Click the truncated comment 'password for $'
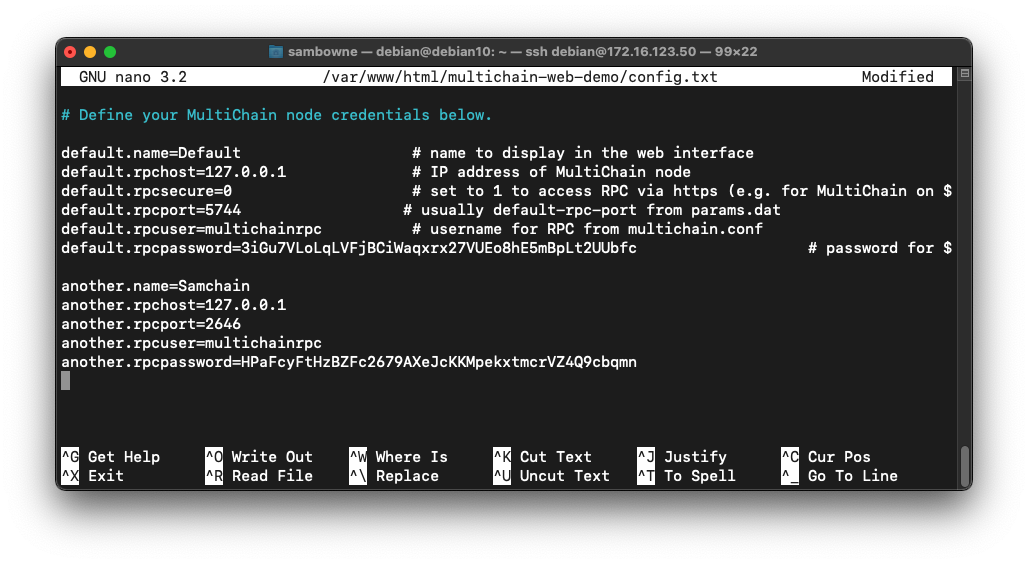The width and height of the screenshot is (1028, 564). point(880,248)
